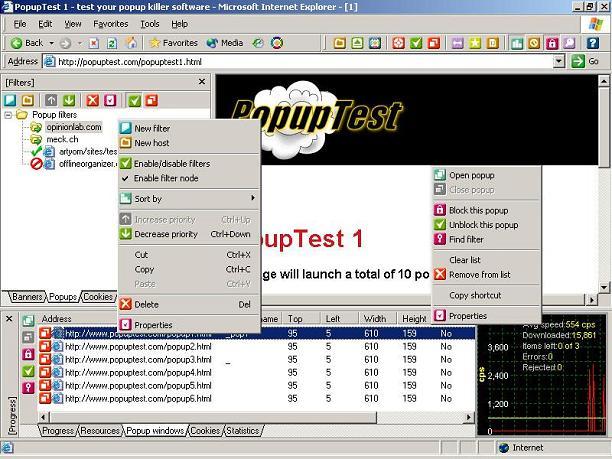Select the opinionlab.com tree item

[74, 127]
